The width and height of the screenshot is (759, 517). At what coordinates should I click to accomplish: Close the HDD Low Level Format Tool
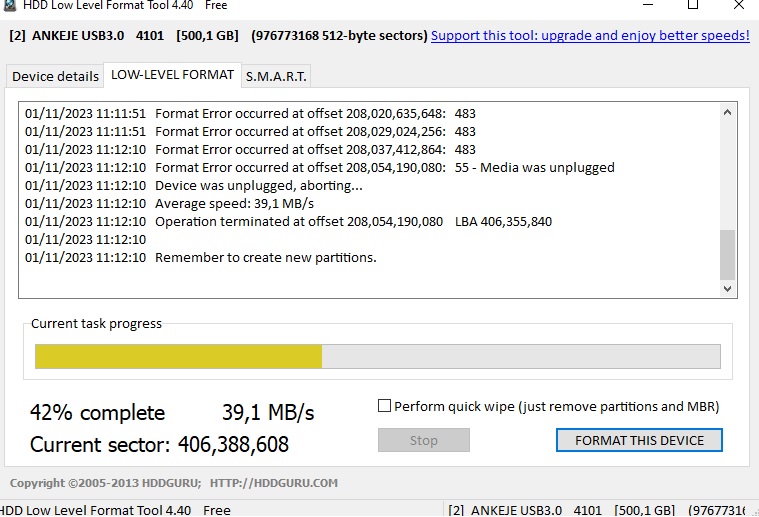point(739,5)
